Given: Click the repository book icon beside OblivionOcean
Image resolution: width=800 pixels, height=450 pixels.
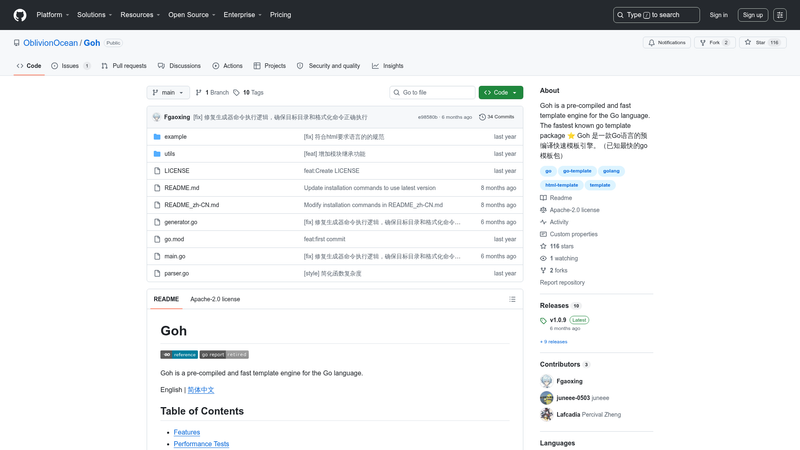Looking at the screenshot, I should click(x=17, y=43).
